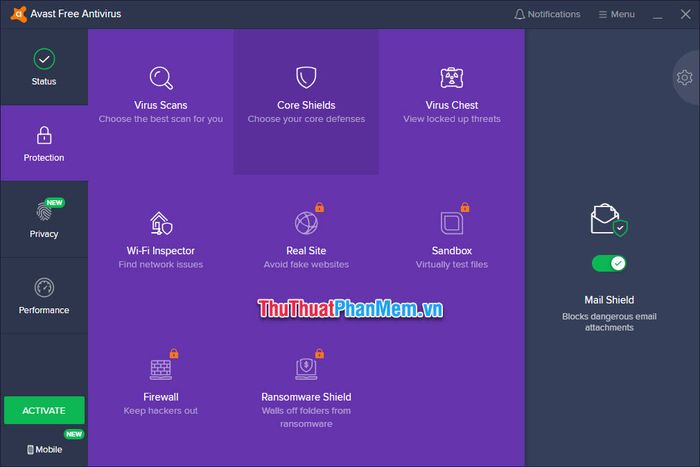
Task: Select the Protection padlock icon
Action: click(44, 135)
